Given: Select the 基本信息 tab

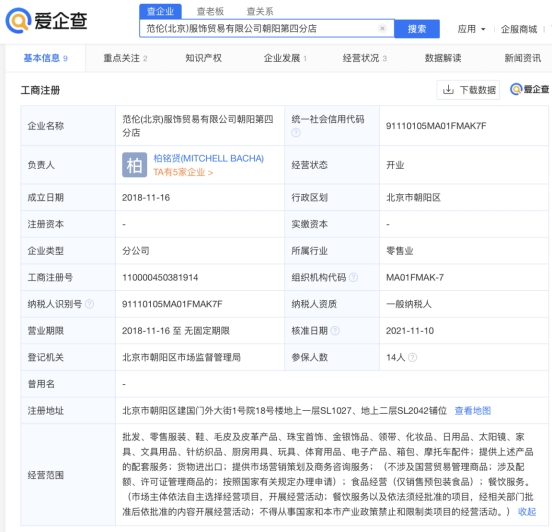Looking at the screenshot, I should coord(45,58).
